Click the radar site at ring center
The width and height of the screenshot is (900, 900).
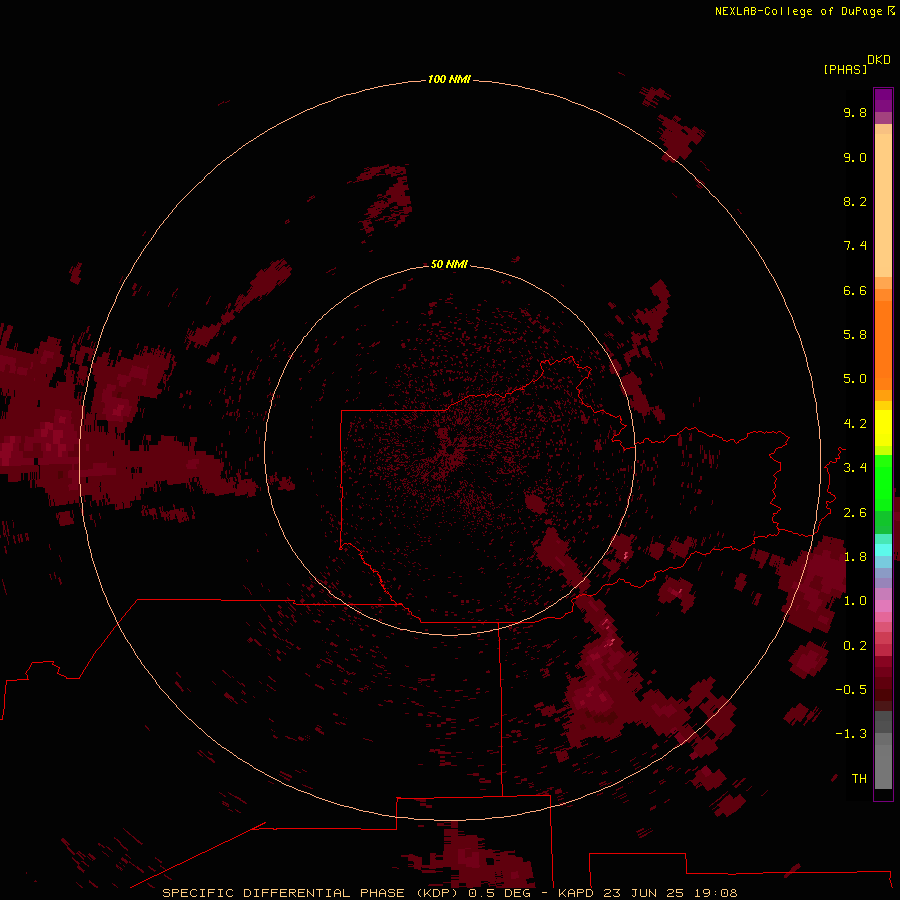pos(450,451)
